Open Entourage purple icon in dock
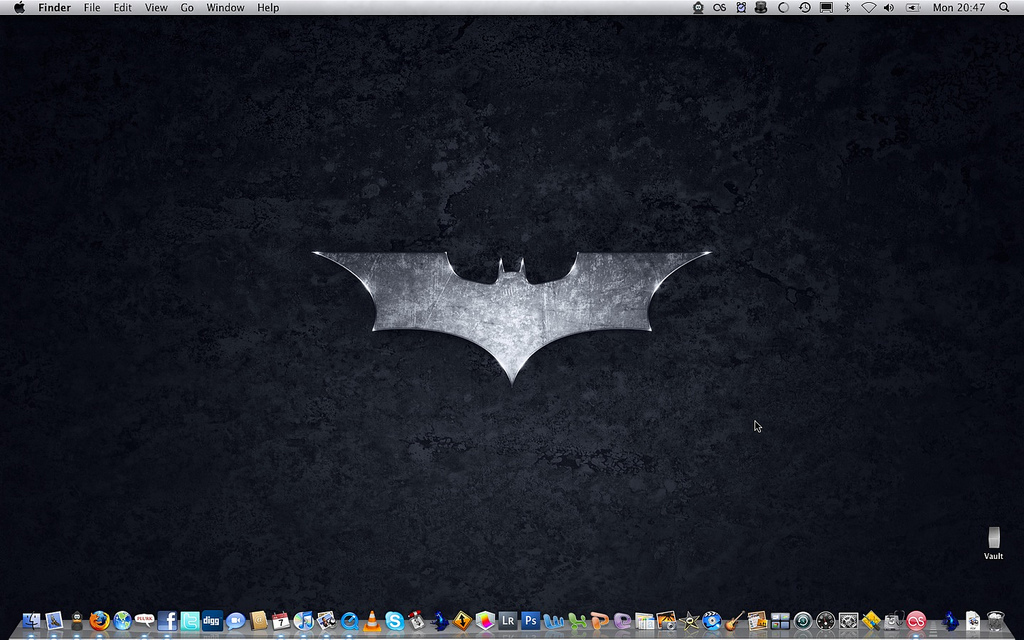The height and width of the screenshot is (640, 1024). pyautogui.click(x=622, y=620)
